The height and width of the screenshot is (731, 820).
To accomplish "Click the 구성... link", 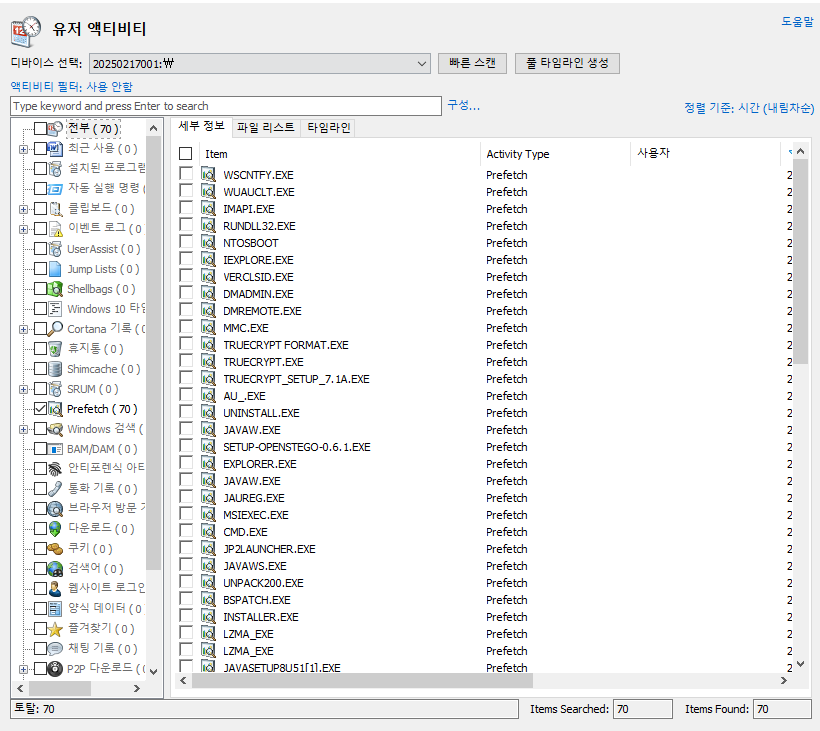I will (x=463, y=105).
